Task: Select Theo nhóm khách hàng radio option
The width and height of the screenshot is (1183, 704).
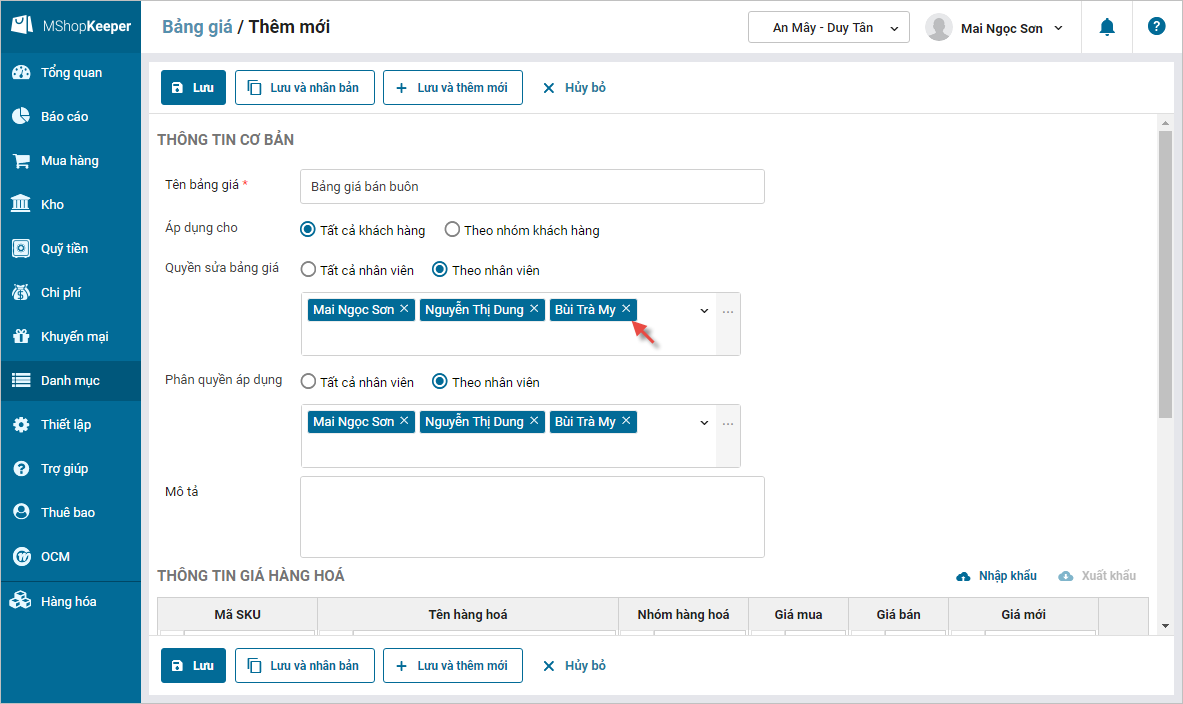Action: (x=452, y=230)
